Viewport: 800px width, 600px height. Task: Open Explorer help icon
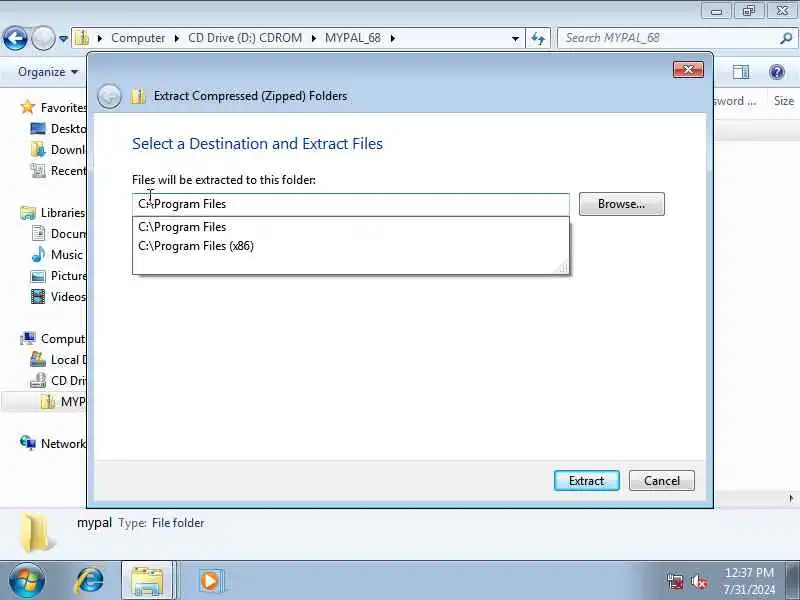tap(777, 72)
